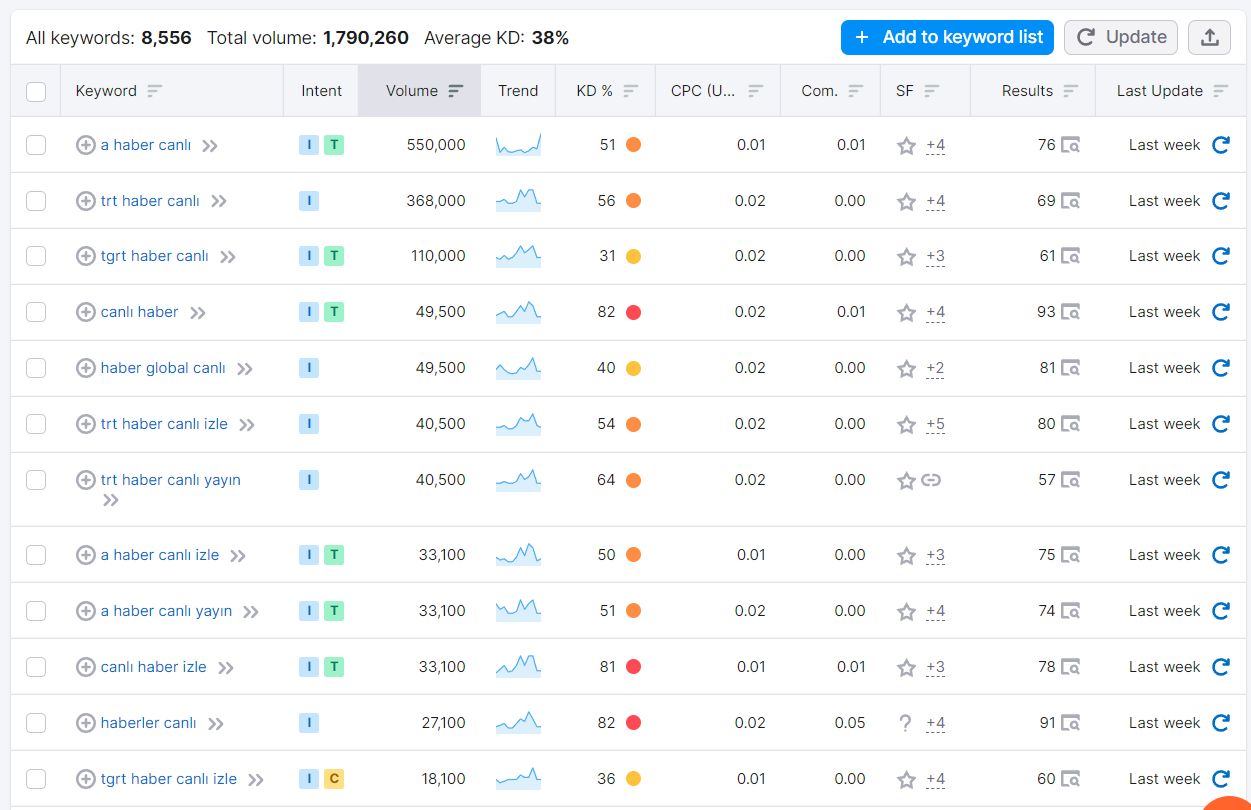The width and height of the screenshot is (1251, 810).
Task: Select checkbox for 'haberler canlı'
Action: [x=36, y=723]
